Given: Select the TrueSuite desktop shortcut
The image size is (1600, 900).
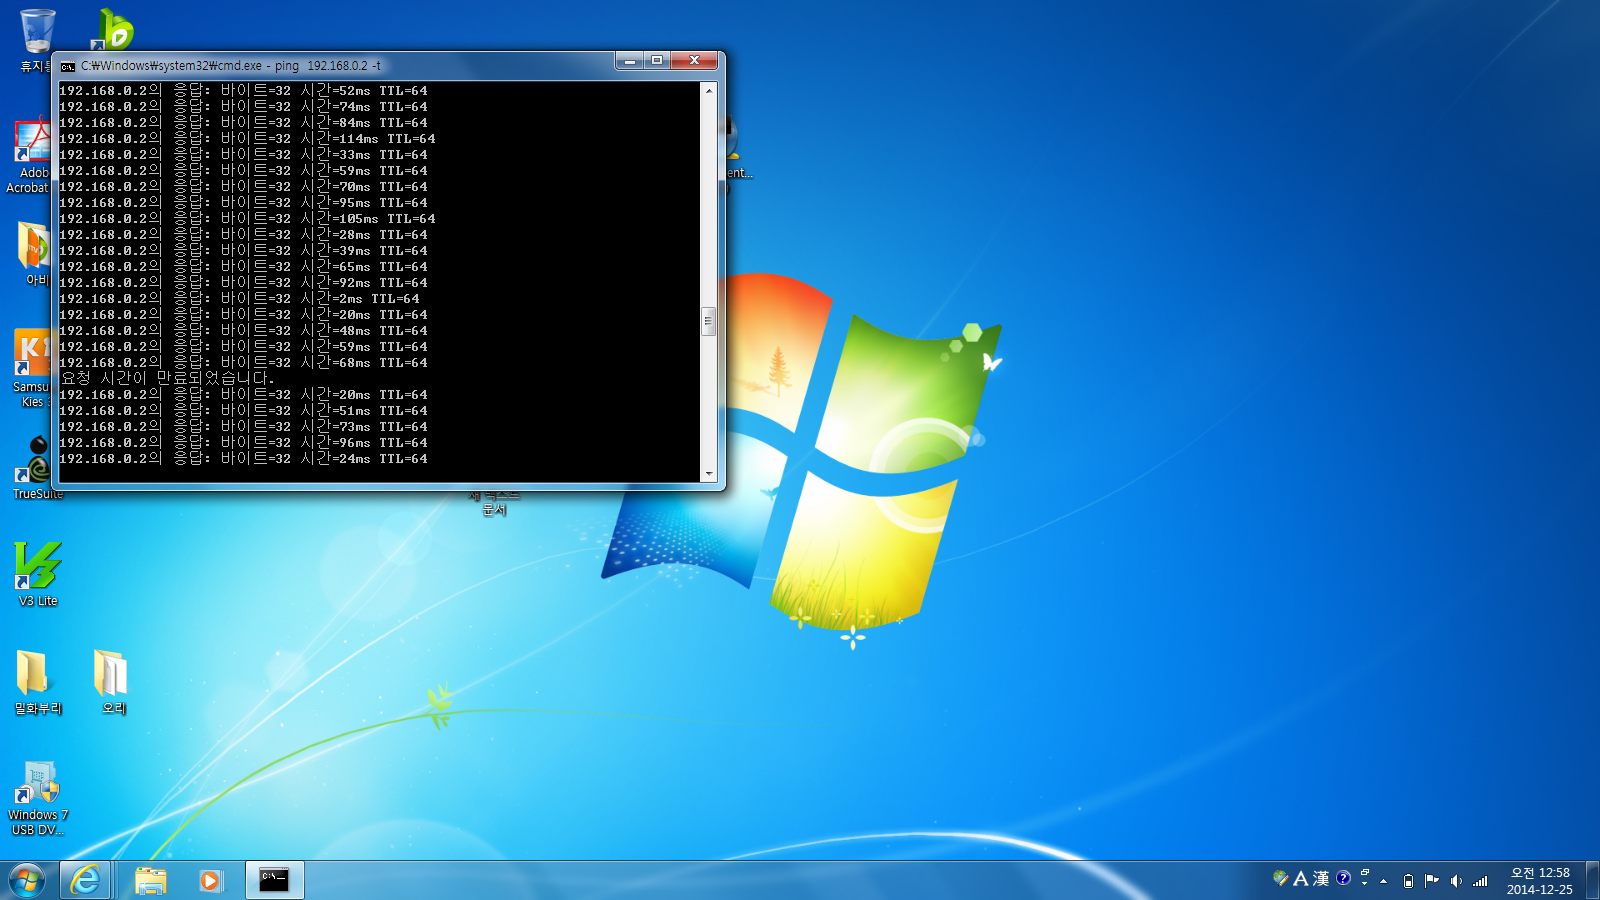Looking at the screenshot, I should 36,468.
